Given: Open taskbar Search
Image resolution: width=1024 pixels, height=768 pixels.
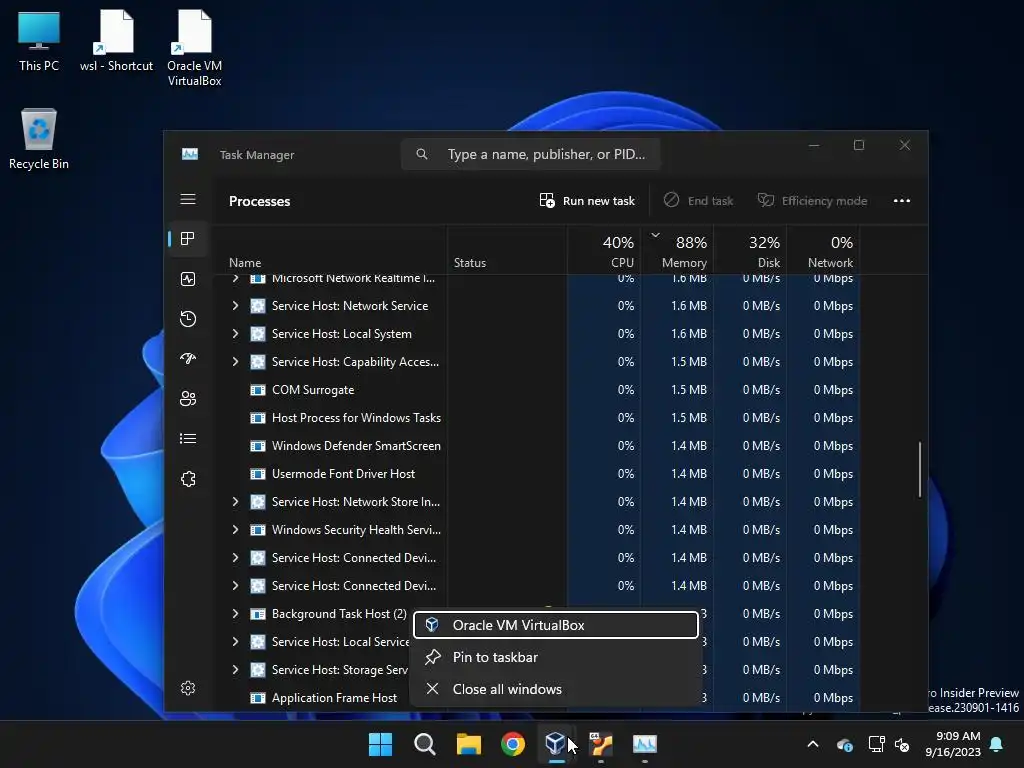Looking at the screenshot, I should click(424, 744).
